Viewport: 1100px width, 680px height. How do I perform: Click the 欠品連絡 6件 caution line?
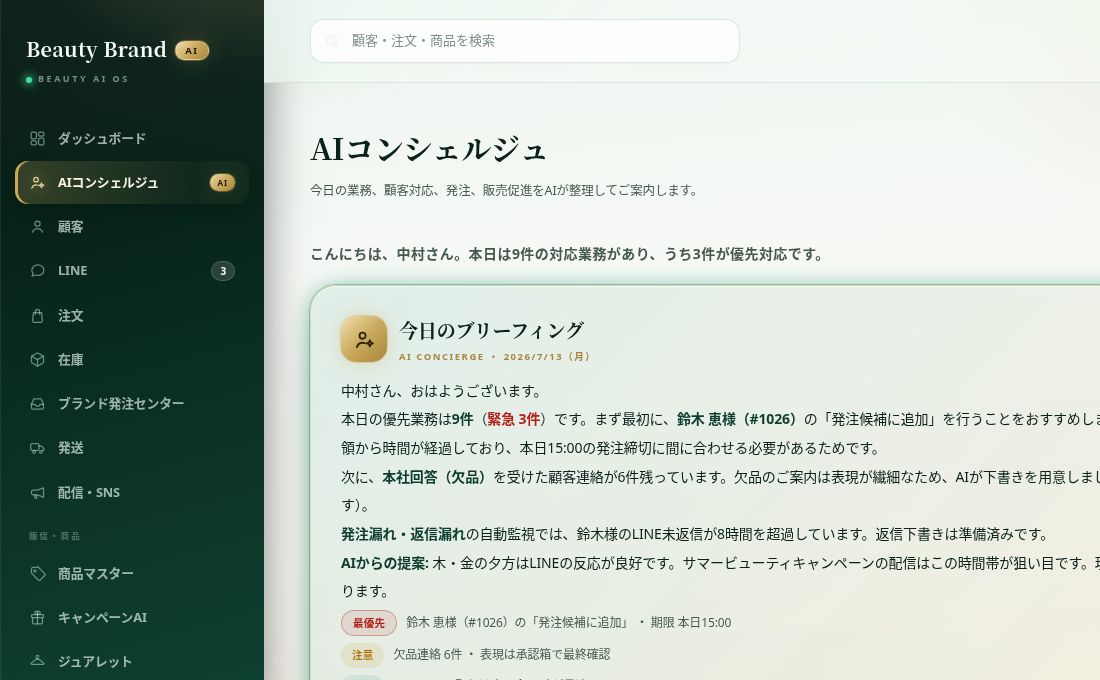tap(501, 655)
